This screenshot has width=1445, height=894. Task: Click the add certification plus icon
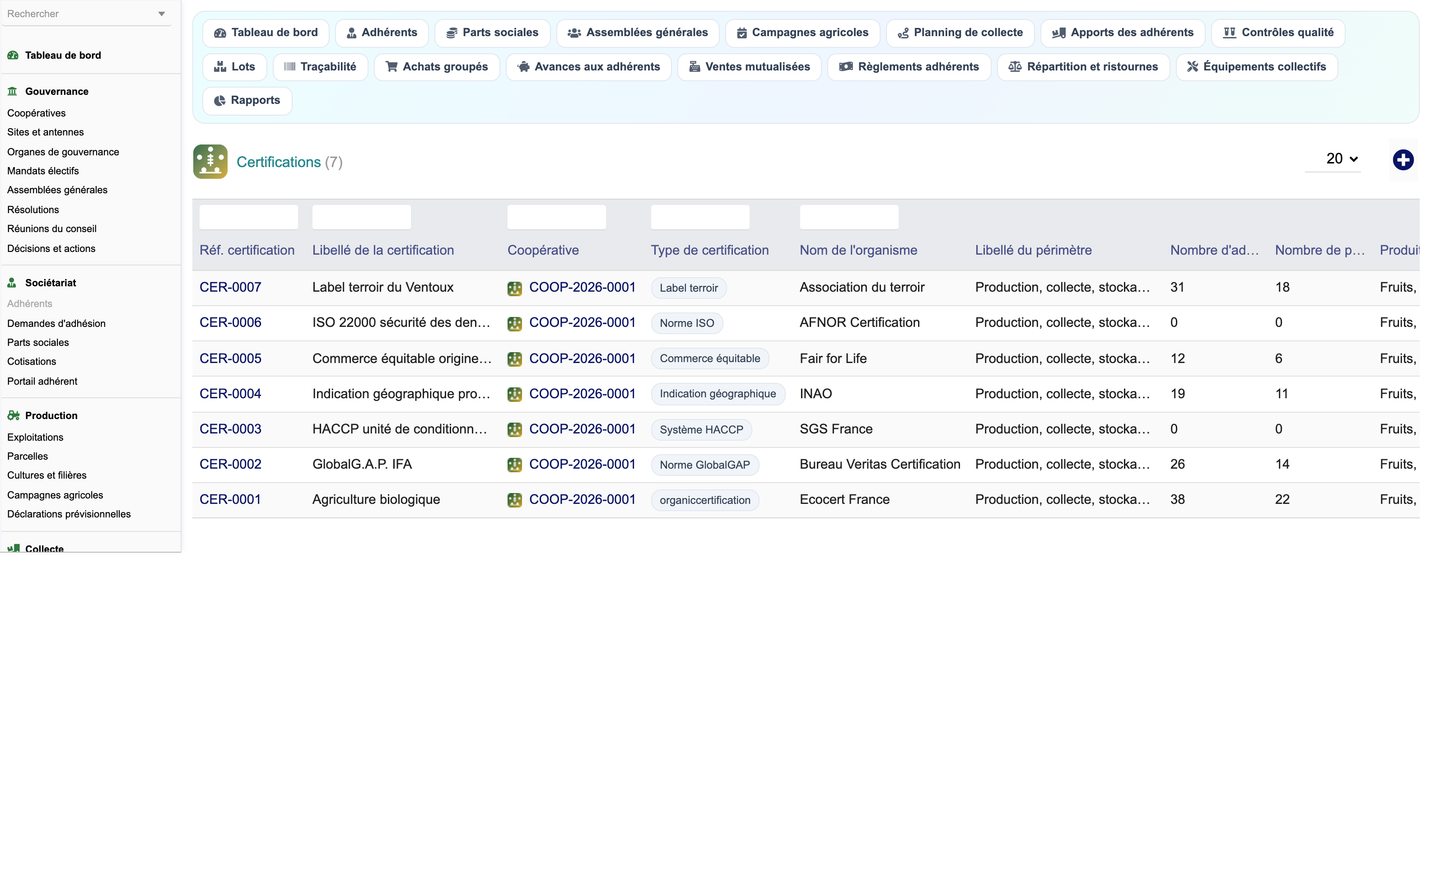[1403, 160]
